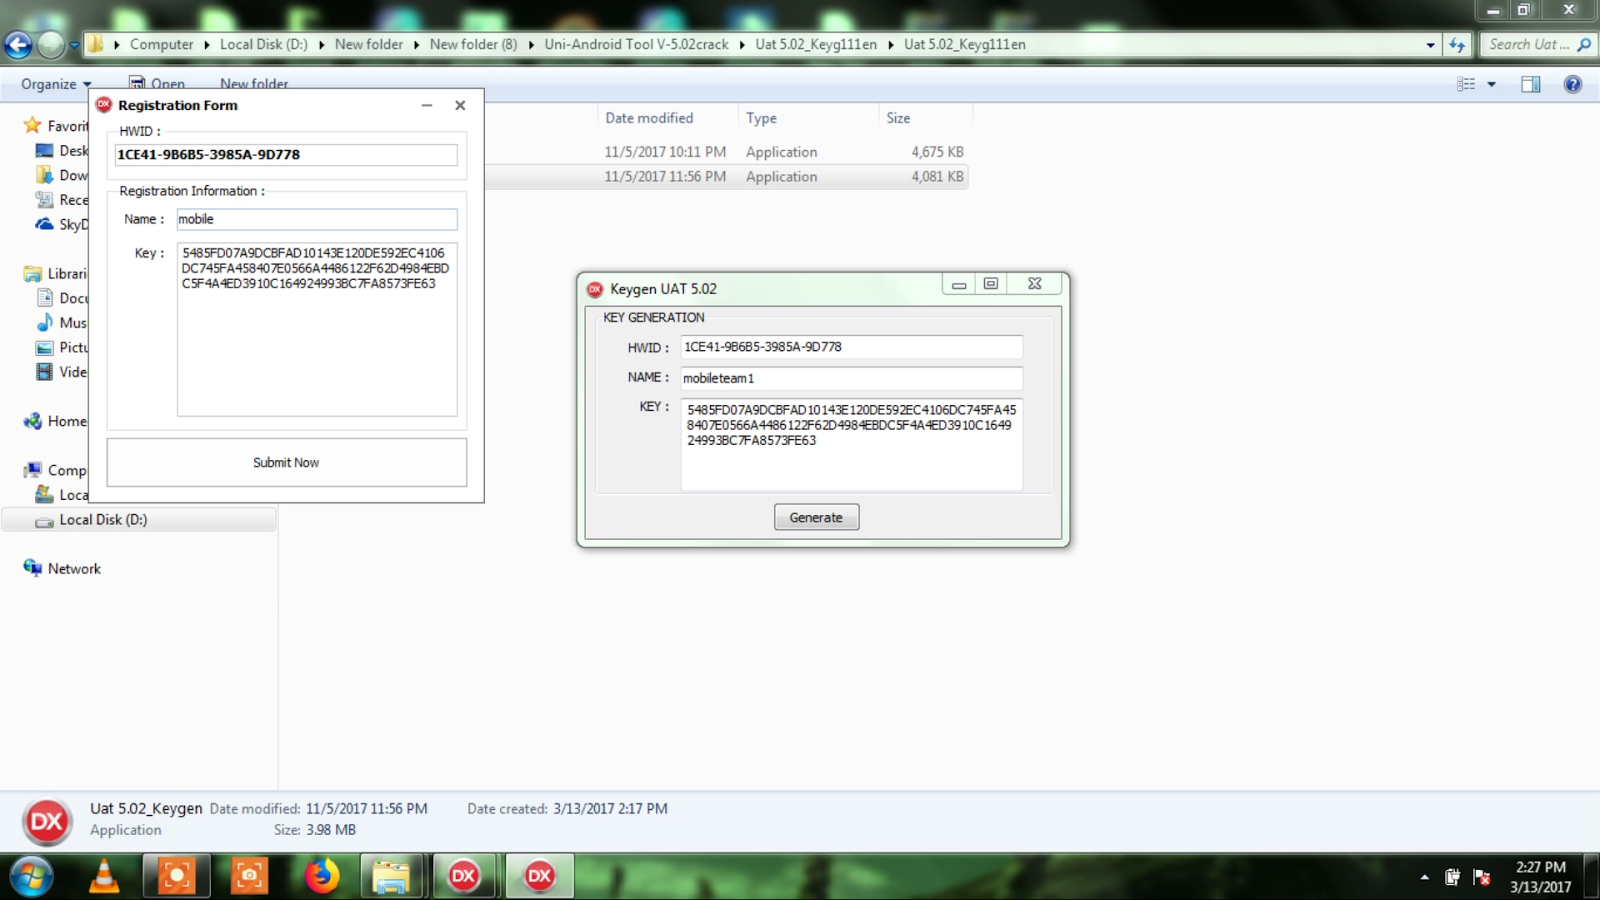Open VLC media player from taskbar
1600x900 pixels.
tap(104, 876)
